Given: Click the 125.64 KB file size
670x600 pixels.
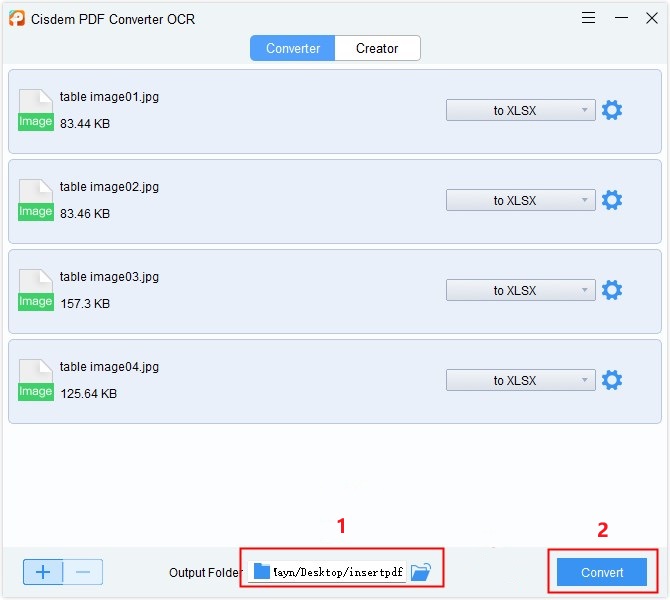Looking at the screenshot, I should click(88, 393).
